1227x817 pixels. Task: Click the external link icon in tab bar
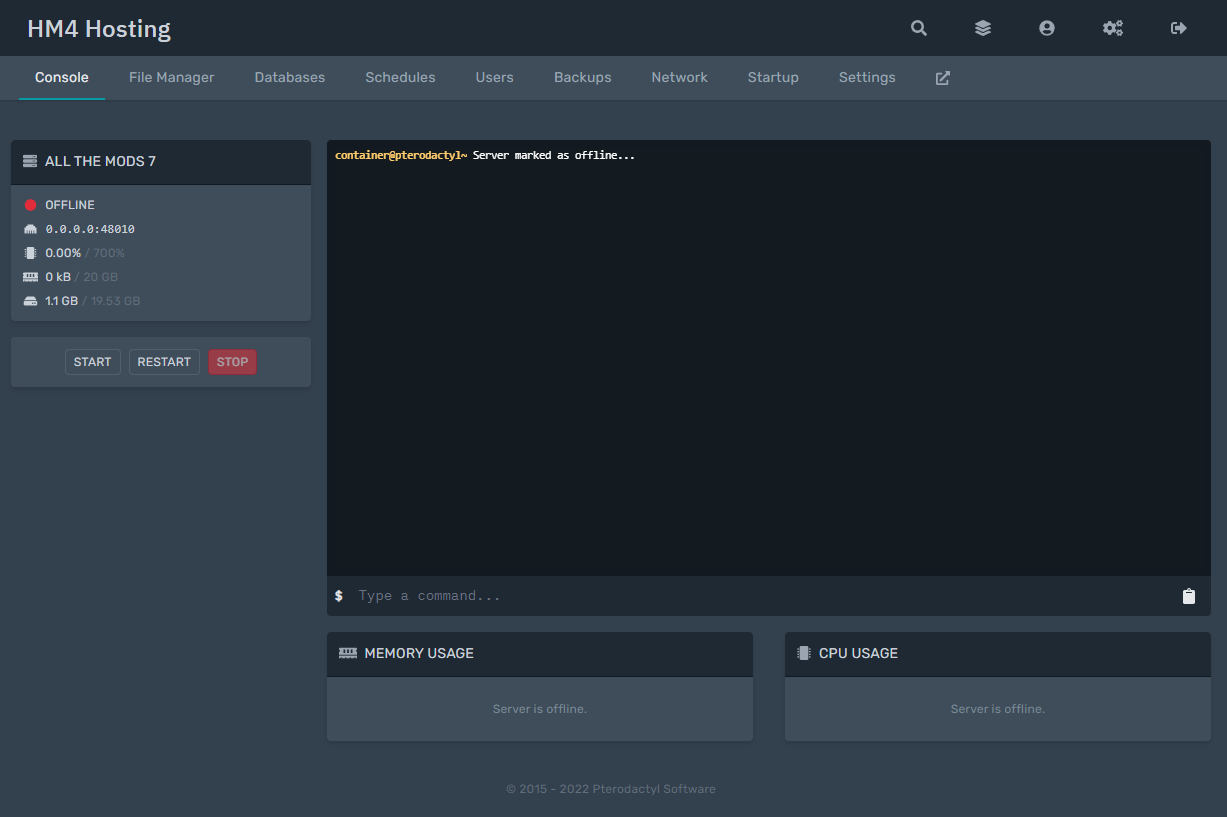point(942,78)
